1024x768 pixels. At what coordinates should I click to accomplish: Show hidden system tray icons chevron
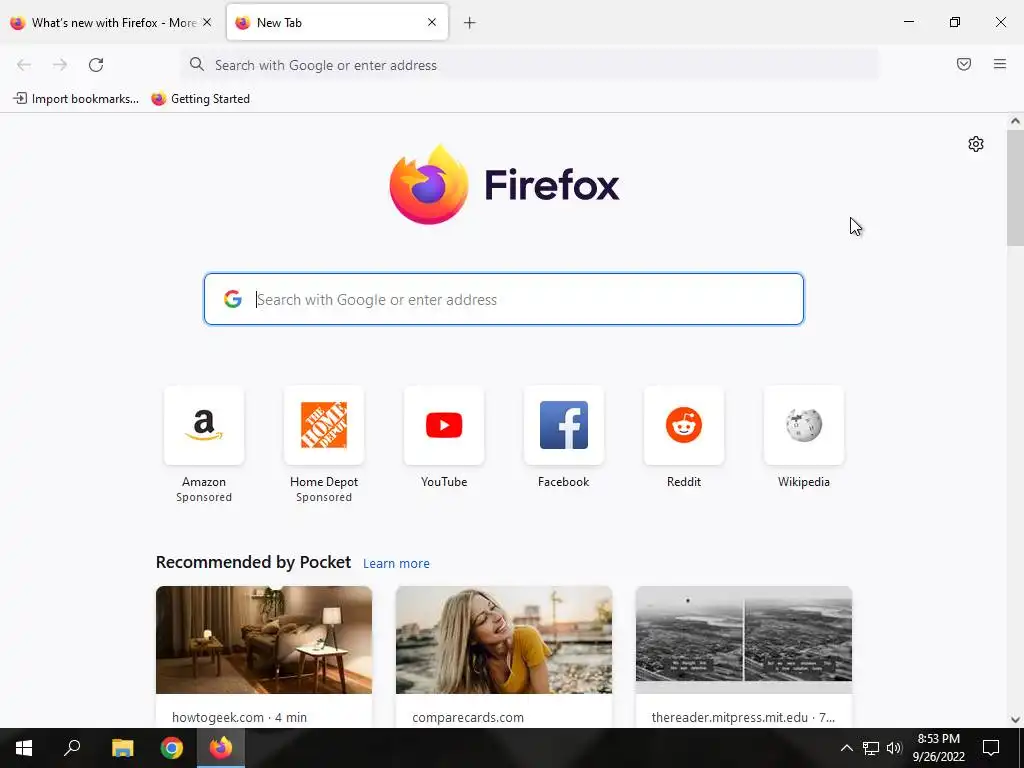coord(846,748)
